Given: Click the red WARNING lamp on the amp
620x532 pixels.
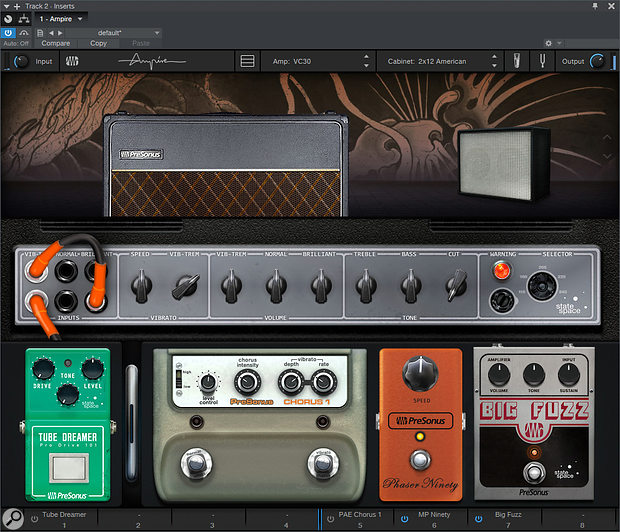Looking at the screenshot, I should pos(502,271).
